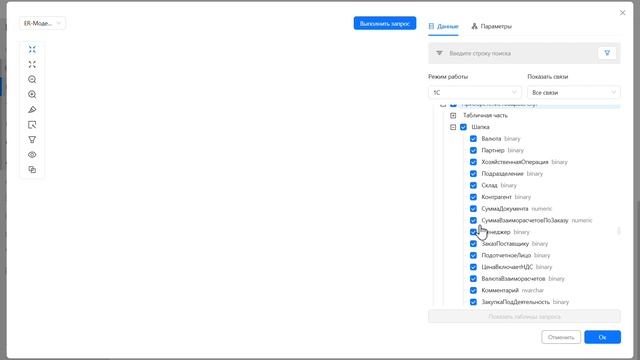The width and height of the screenshot is (640, 360).
Task: Close the dialog with the X icon
Action: [622, 13]
